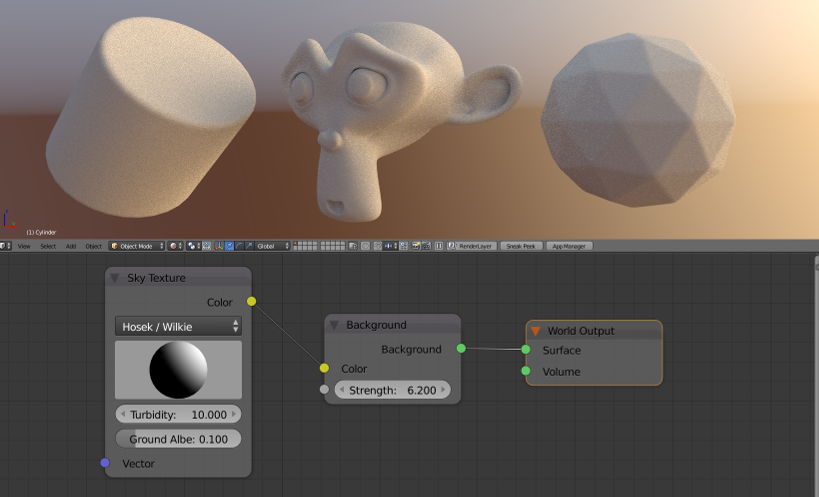Select the World Output node by its title
819x497 pixels.
tap(581, 331)
